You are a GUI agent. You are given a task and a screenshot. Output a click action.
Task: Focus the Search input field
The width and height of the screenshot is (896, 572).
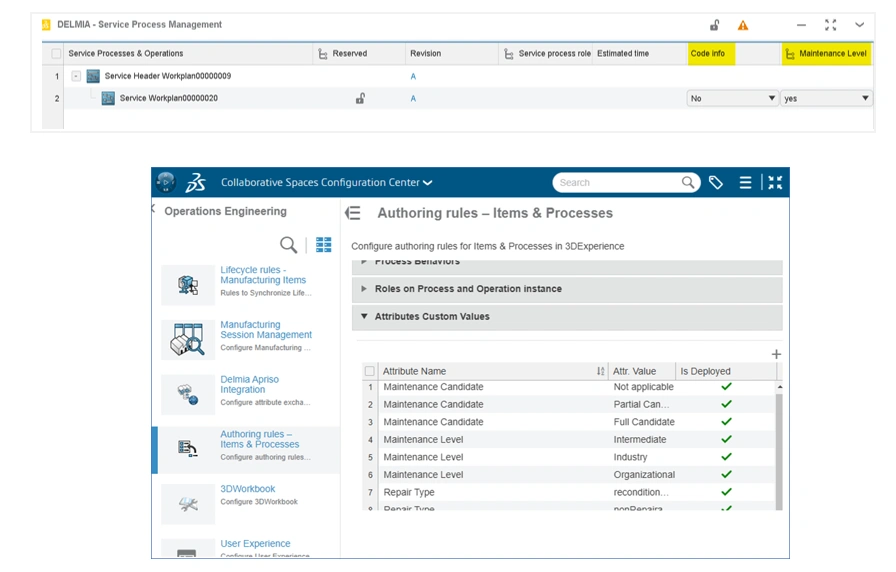tap(617, 183)
